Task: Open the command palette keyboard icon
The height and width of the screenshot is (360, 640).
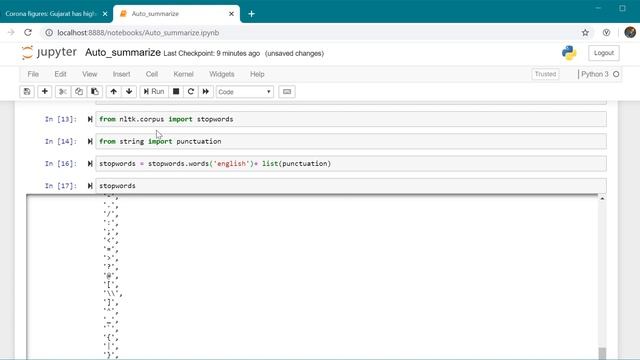Action: (x=287, y=91)
